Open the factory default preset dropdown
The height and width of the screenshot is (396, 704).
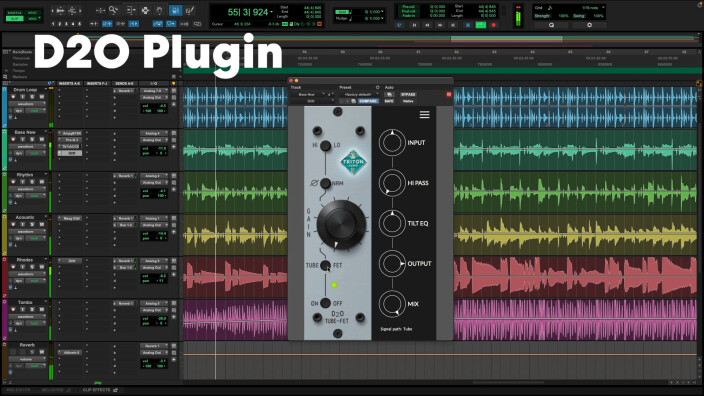coord(359,95)
